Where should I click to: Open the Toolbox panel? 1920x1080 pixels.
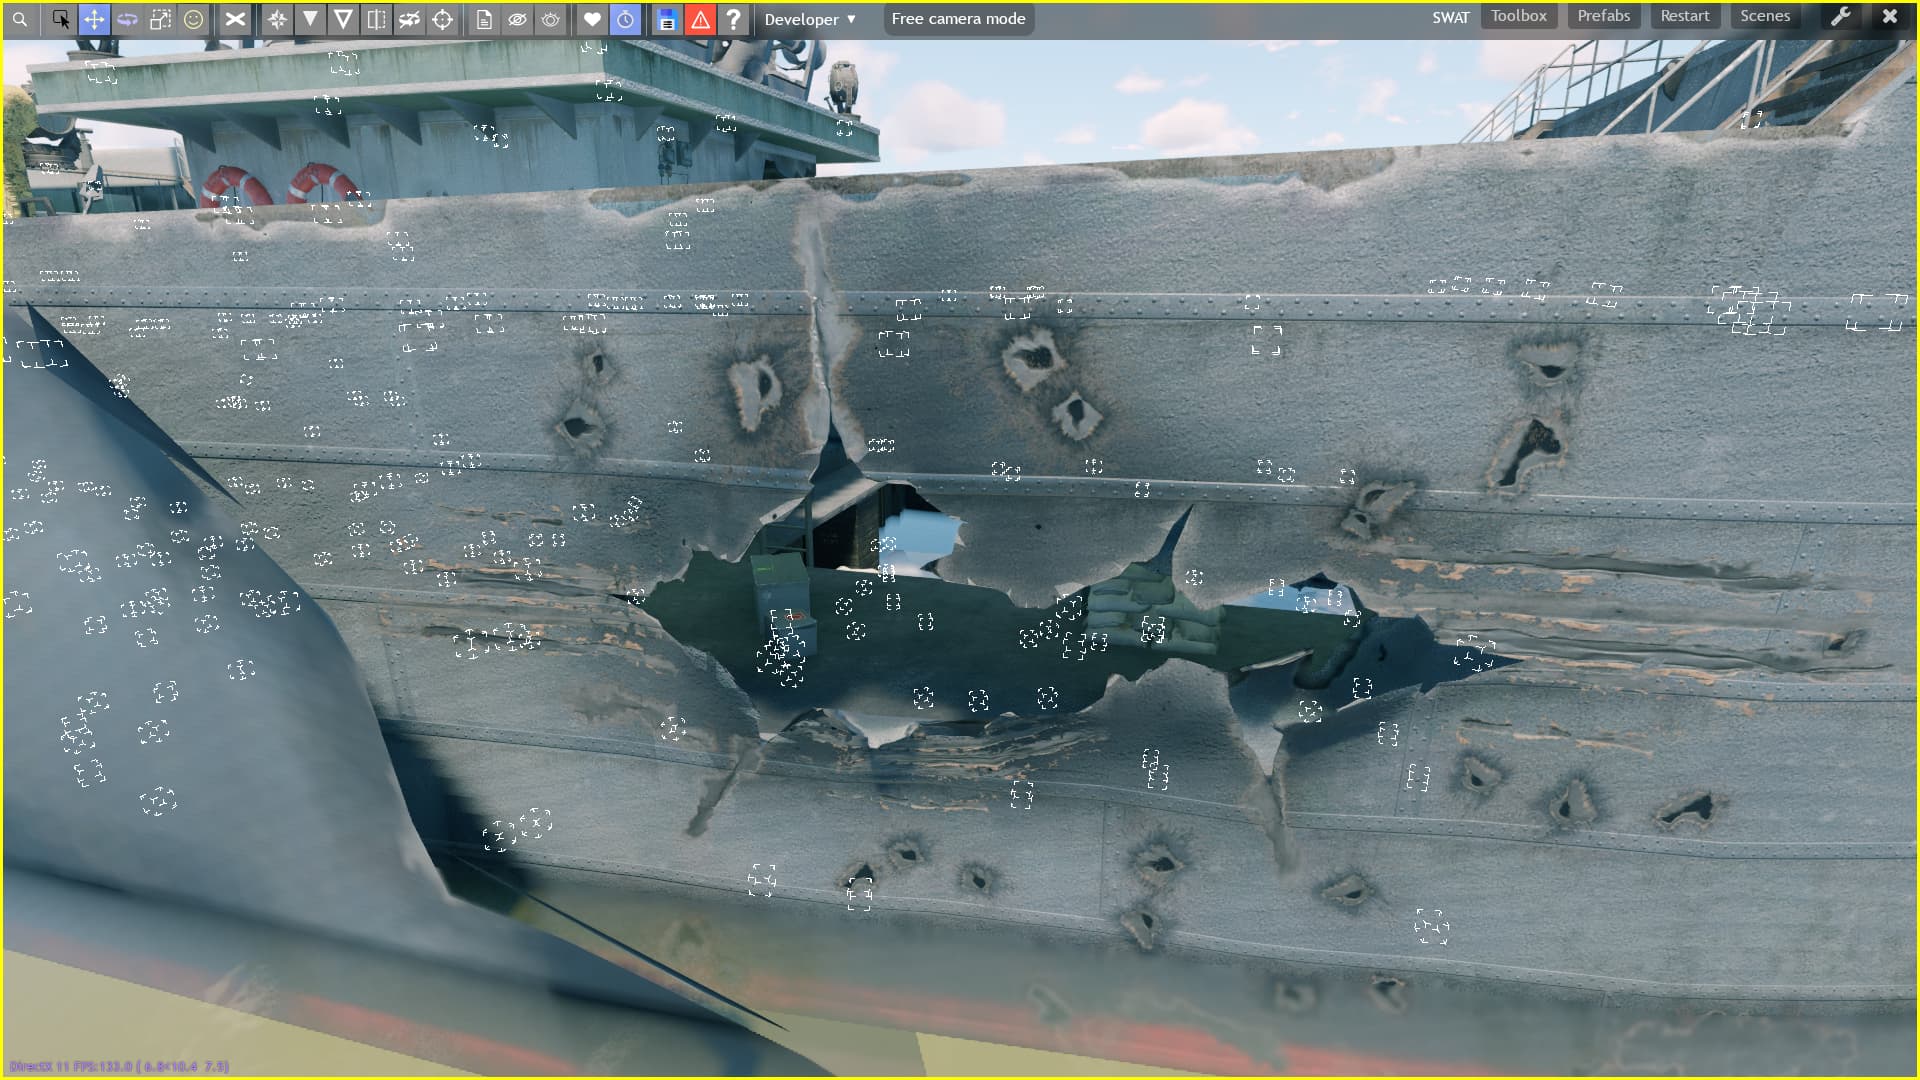1518,16
